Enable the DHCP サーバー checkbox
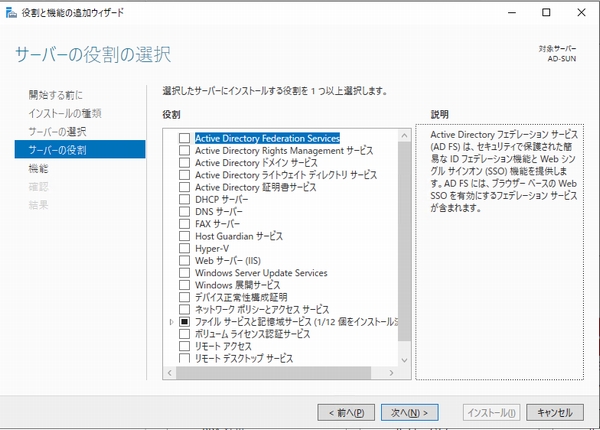This screenshot has width=600, height=430. tap(184, 199)
